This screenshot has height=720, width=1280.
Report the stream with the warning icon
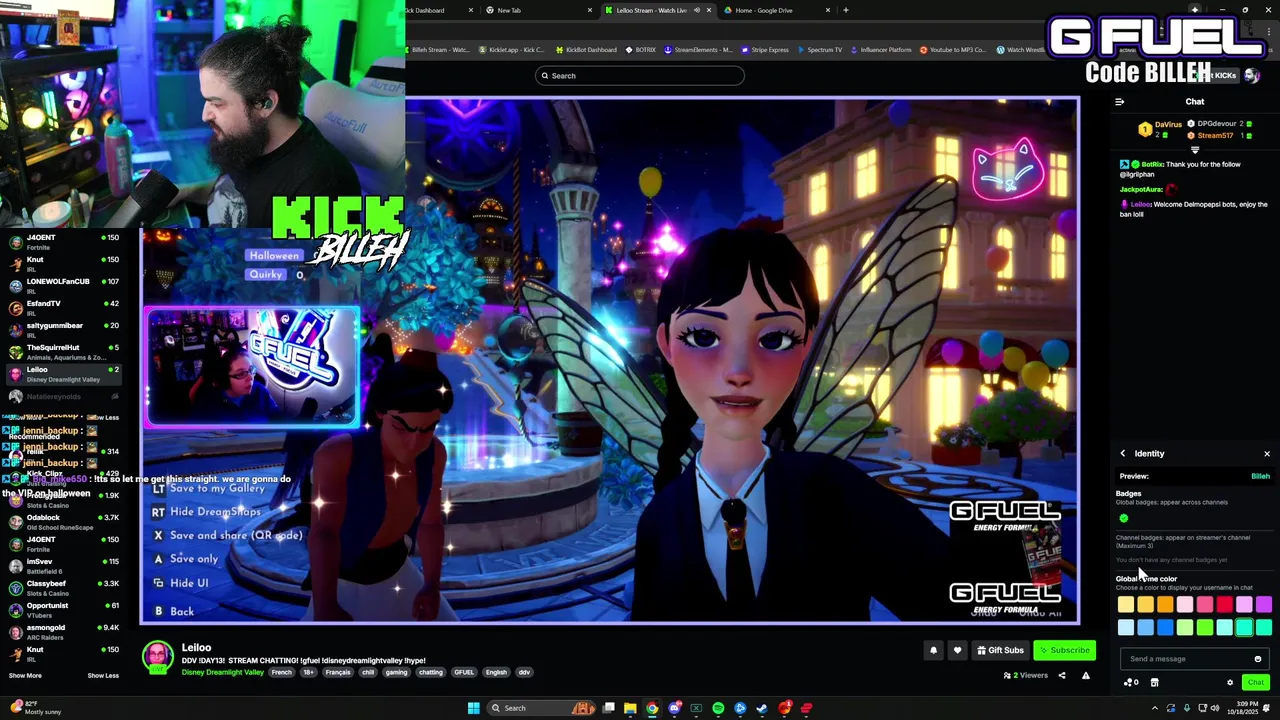1086,675
